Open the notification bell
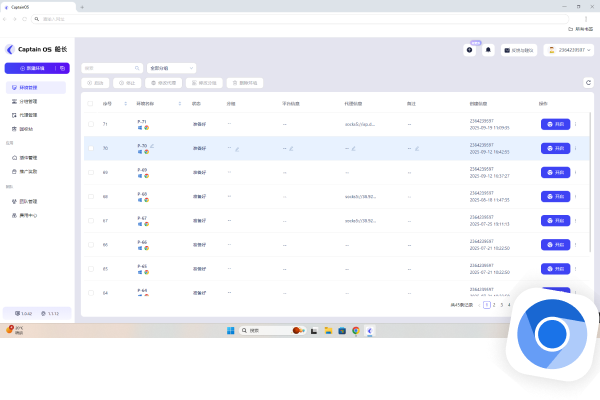Viewport: 600px width, 400px height. [489, 49]
